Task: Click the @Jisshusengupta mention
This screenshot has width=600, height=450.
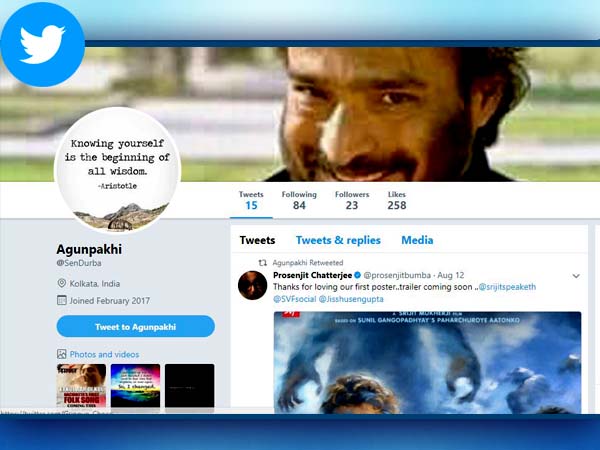Action: point(351,299)
